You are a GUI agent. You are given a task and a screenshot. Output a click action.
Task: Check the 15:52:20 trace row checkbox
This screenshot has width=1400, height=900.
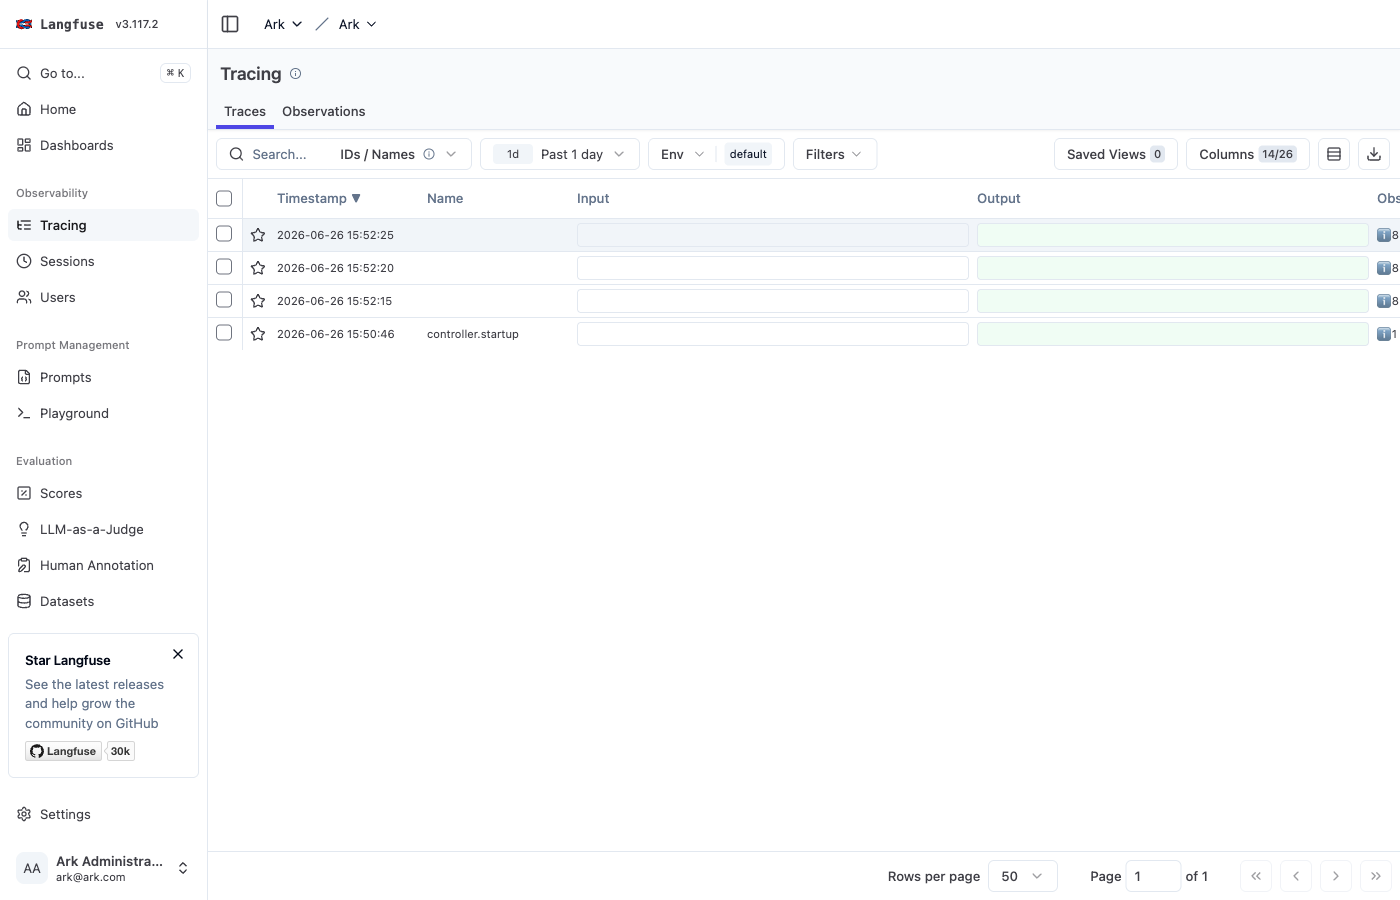point(224,267)
